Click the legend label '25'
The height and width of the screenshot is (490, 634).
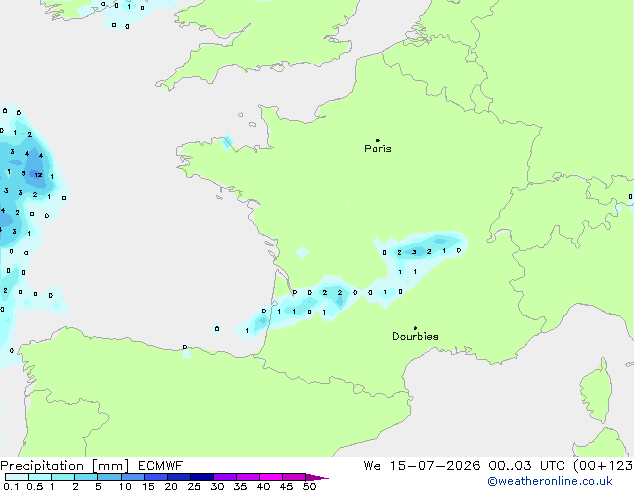[x=194, y=486]
